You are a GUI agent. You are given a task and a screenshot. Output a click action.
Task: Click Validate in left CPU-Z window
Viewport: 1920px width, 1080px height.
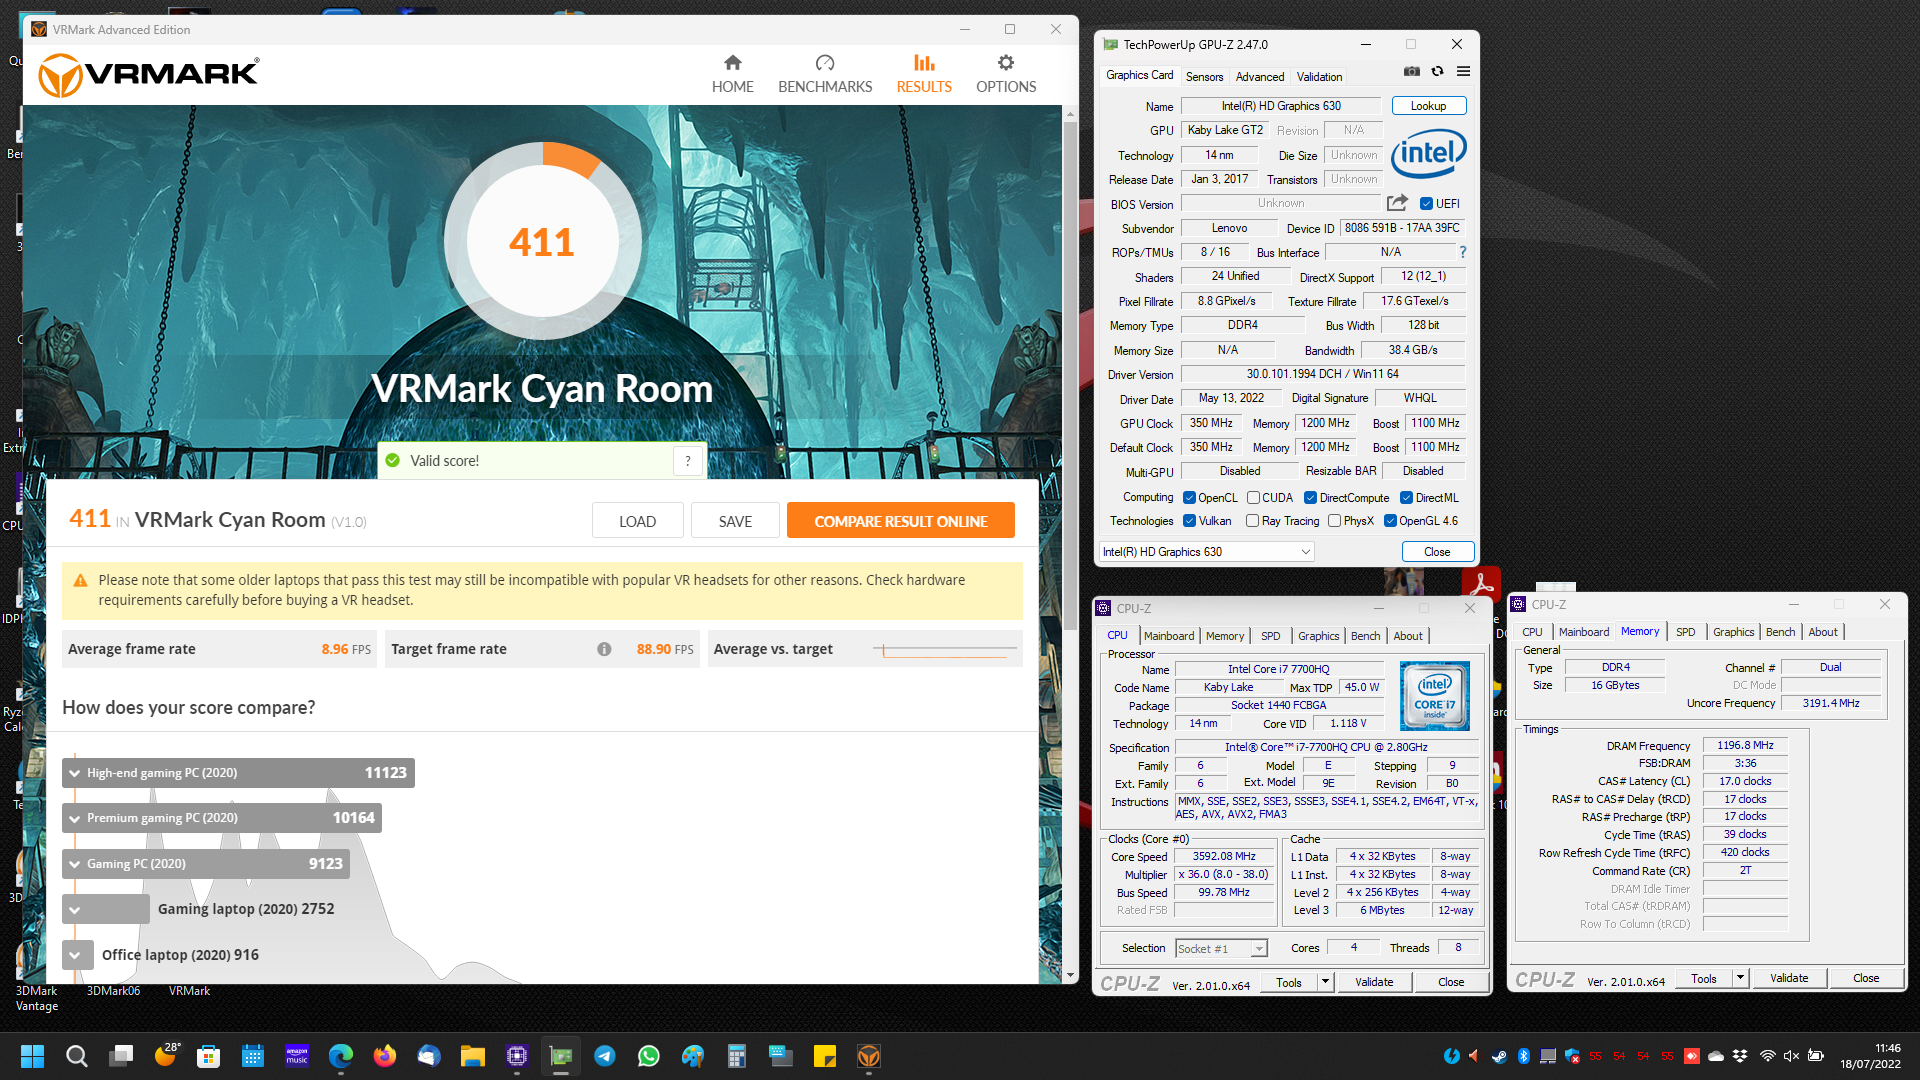tap(1374, 982)
